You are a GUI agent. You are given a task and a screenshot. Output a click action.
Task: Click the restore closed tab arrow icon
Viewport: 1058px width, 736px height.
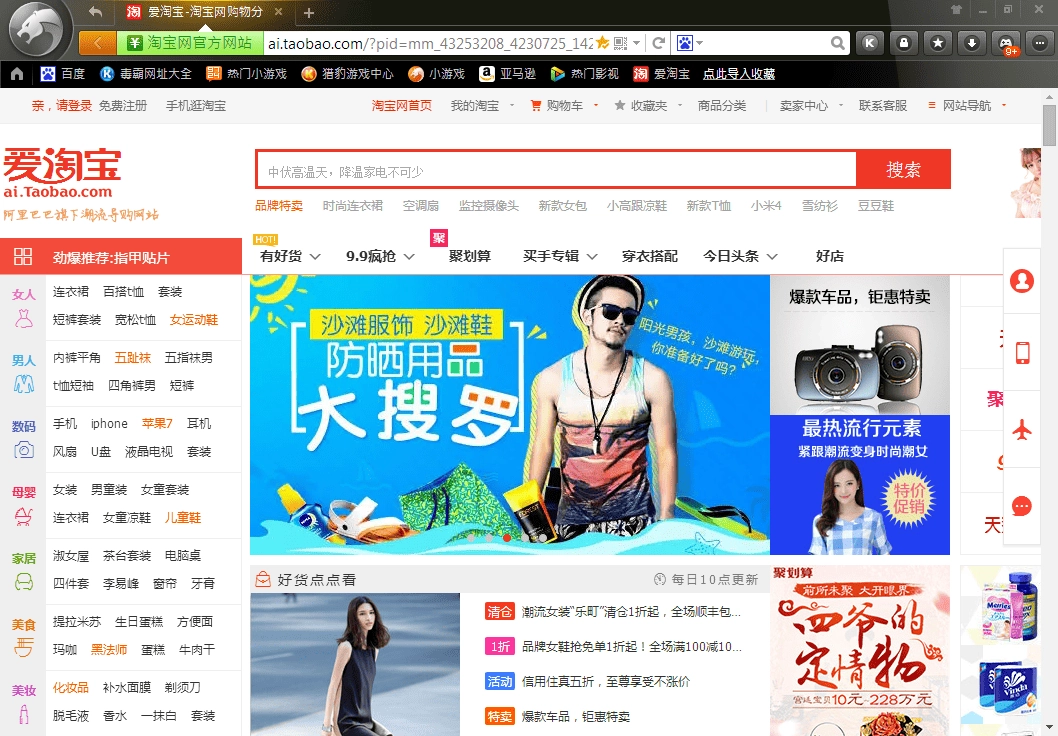click(x=96, y=11)
